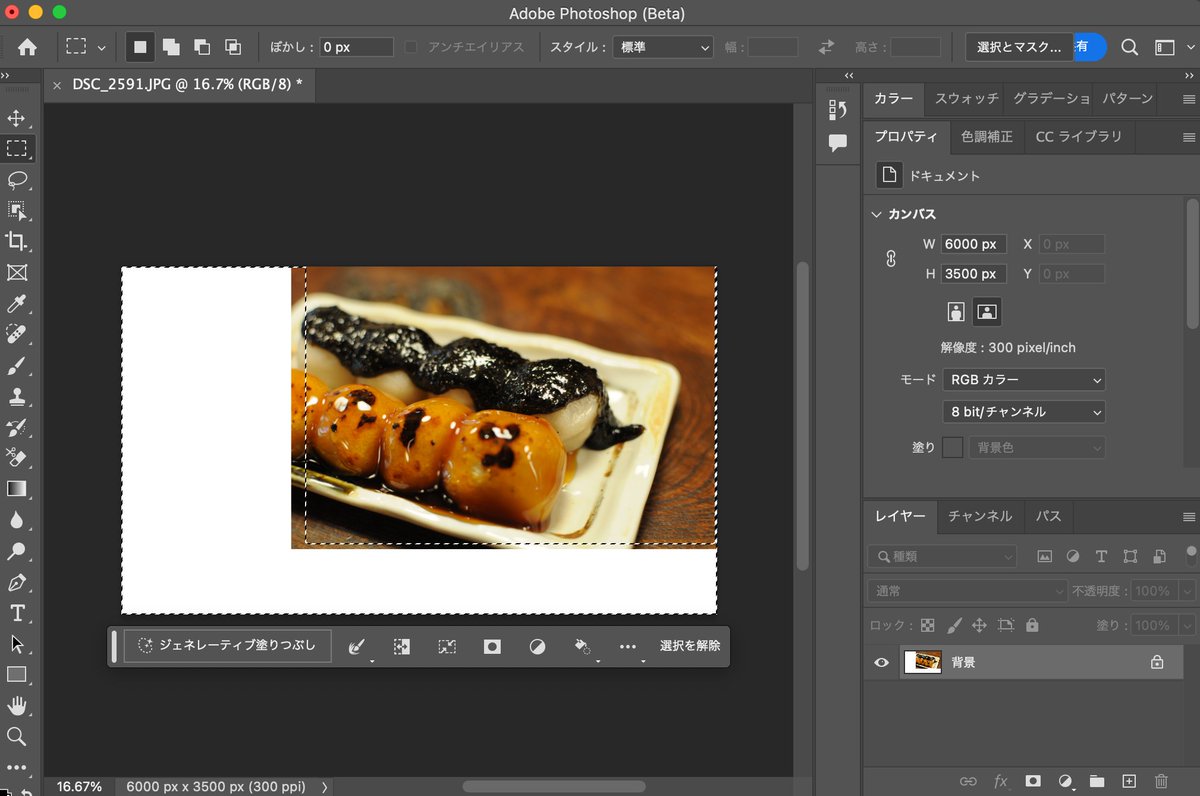The image size is (1200, 796).
Task: Toggle lock transparent pixels icon
Action: coord(928,625)
